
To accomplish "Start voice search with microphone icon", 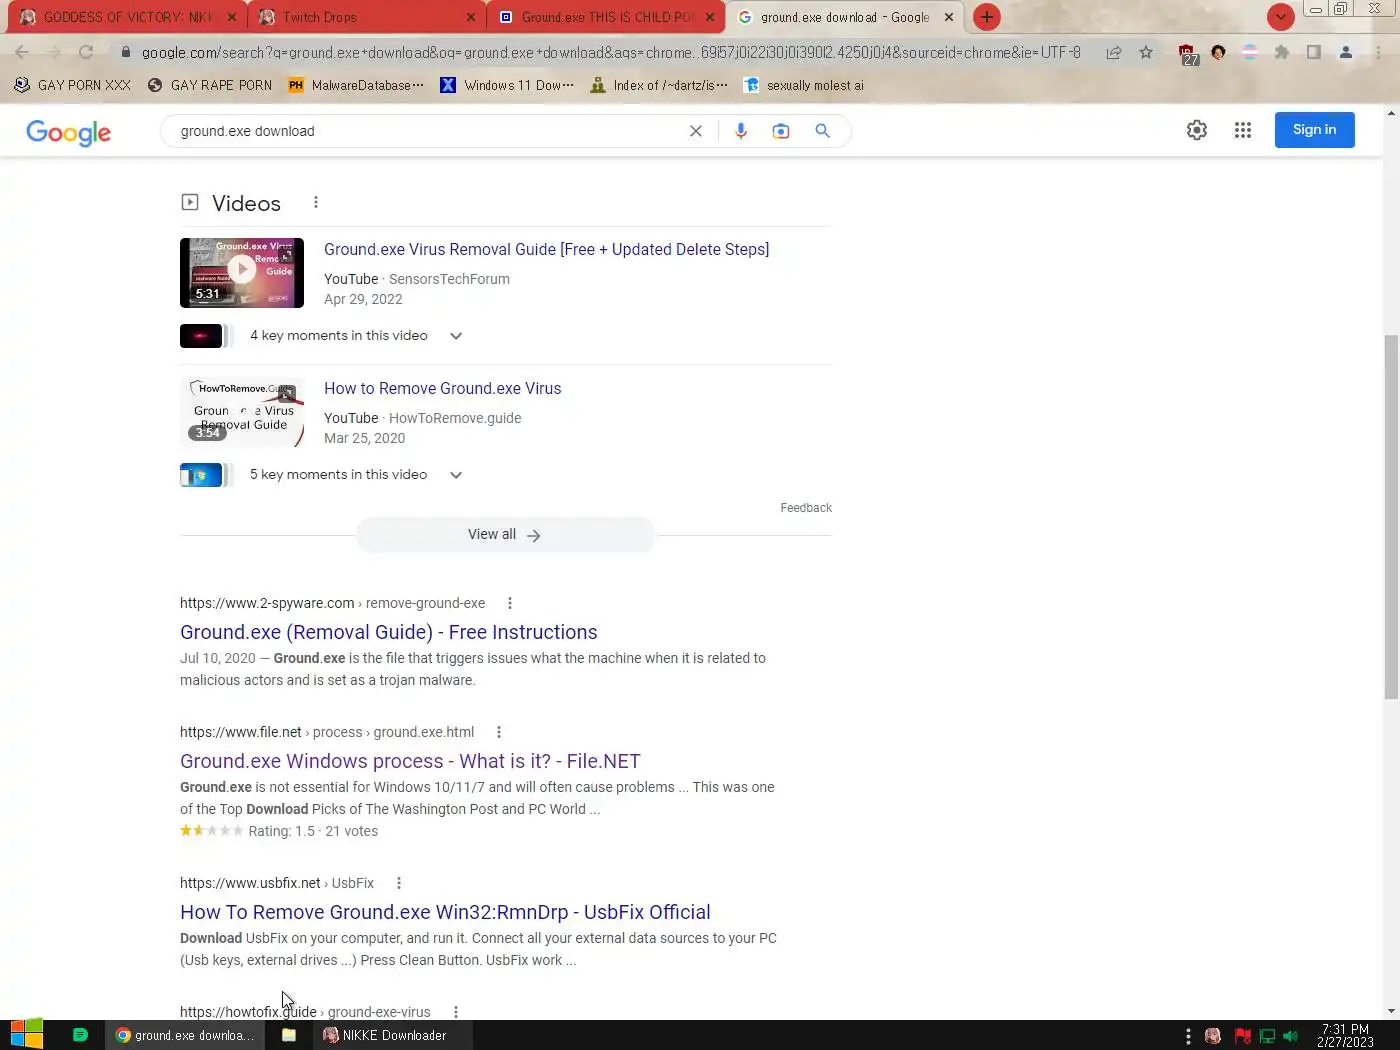I will tap(741, 131).
